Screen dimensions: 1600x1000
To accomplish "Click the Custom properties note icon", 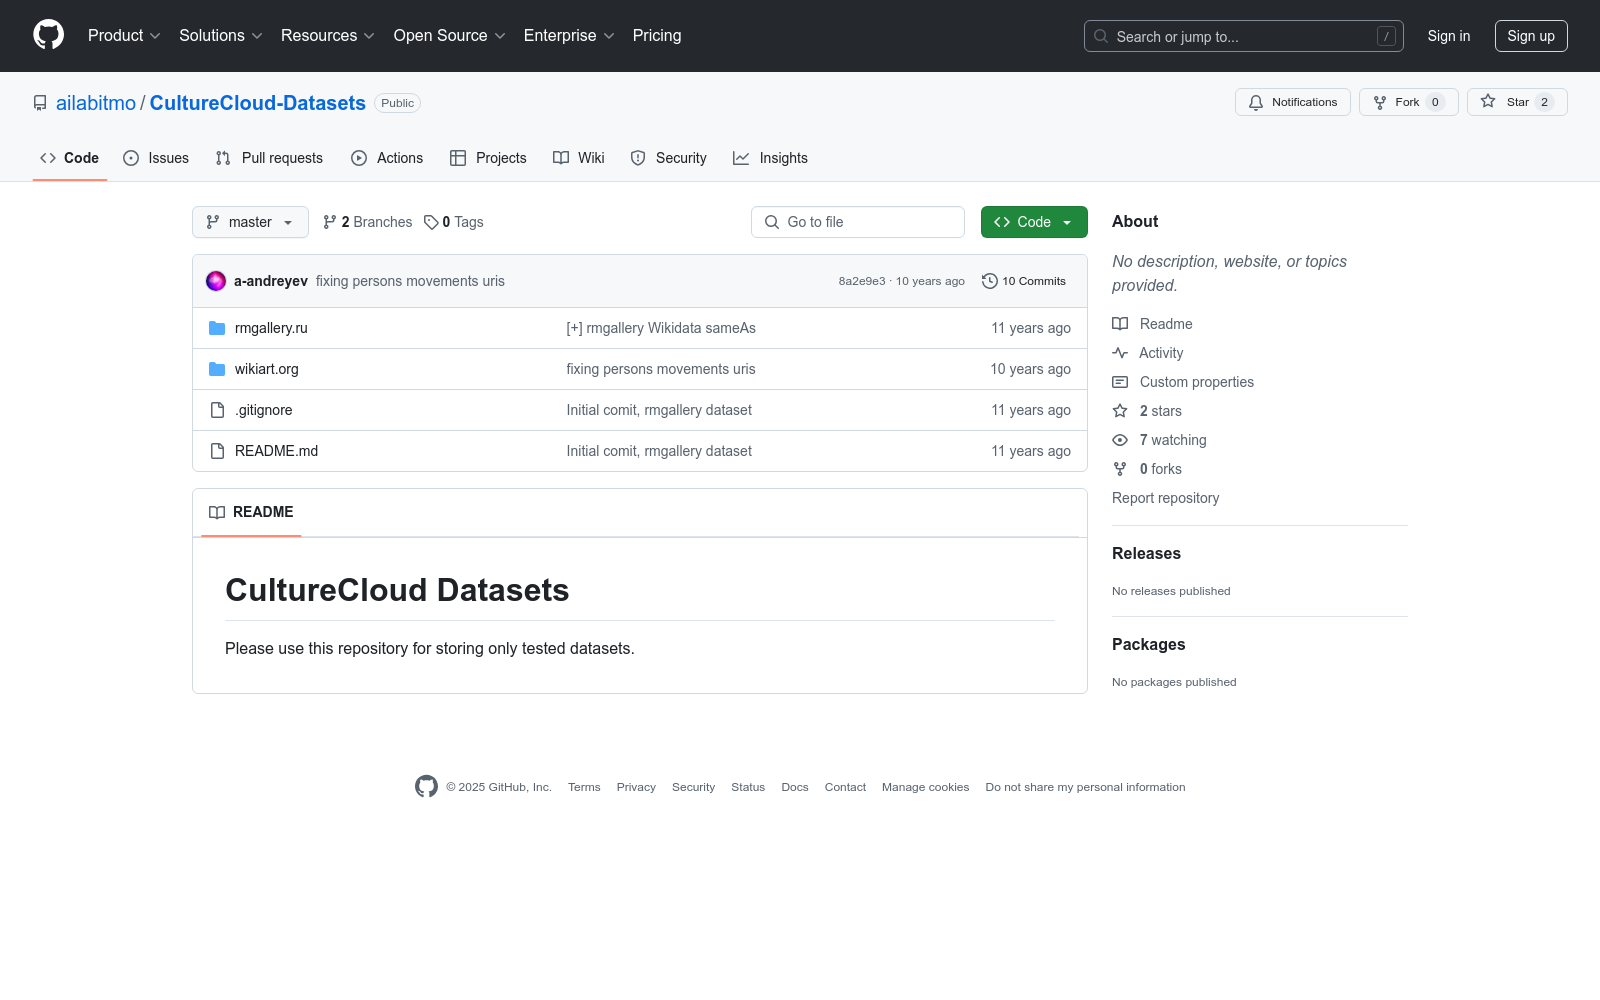I will pos(1120,382).
